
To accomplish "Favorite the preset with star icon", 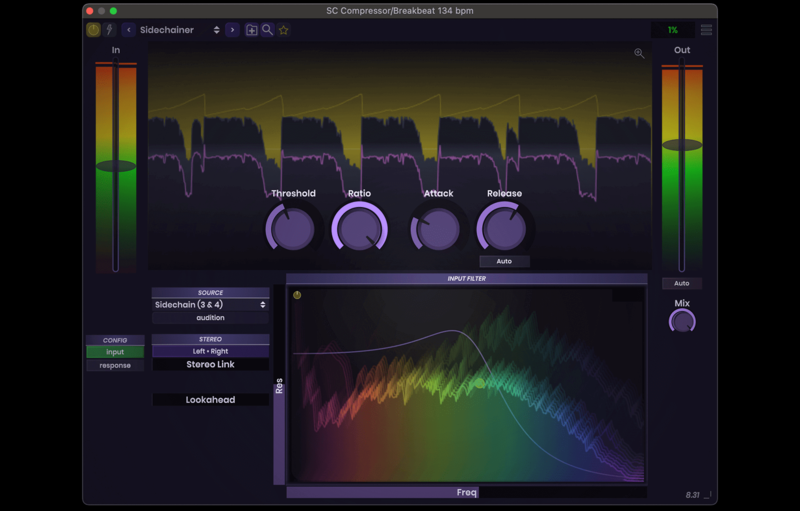I will [x=284, y=30].
